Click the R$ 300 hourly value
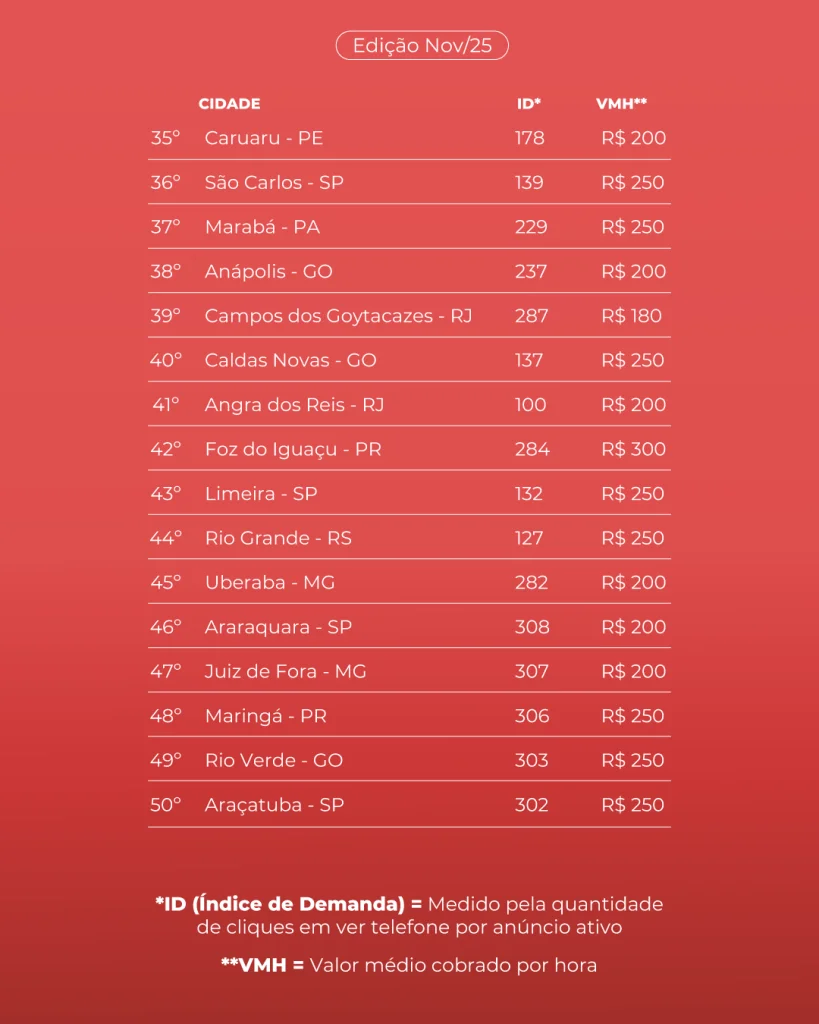The height and width of the screenshot is (1024, 819). pos(633,449)
